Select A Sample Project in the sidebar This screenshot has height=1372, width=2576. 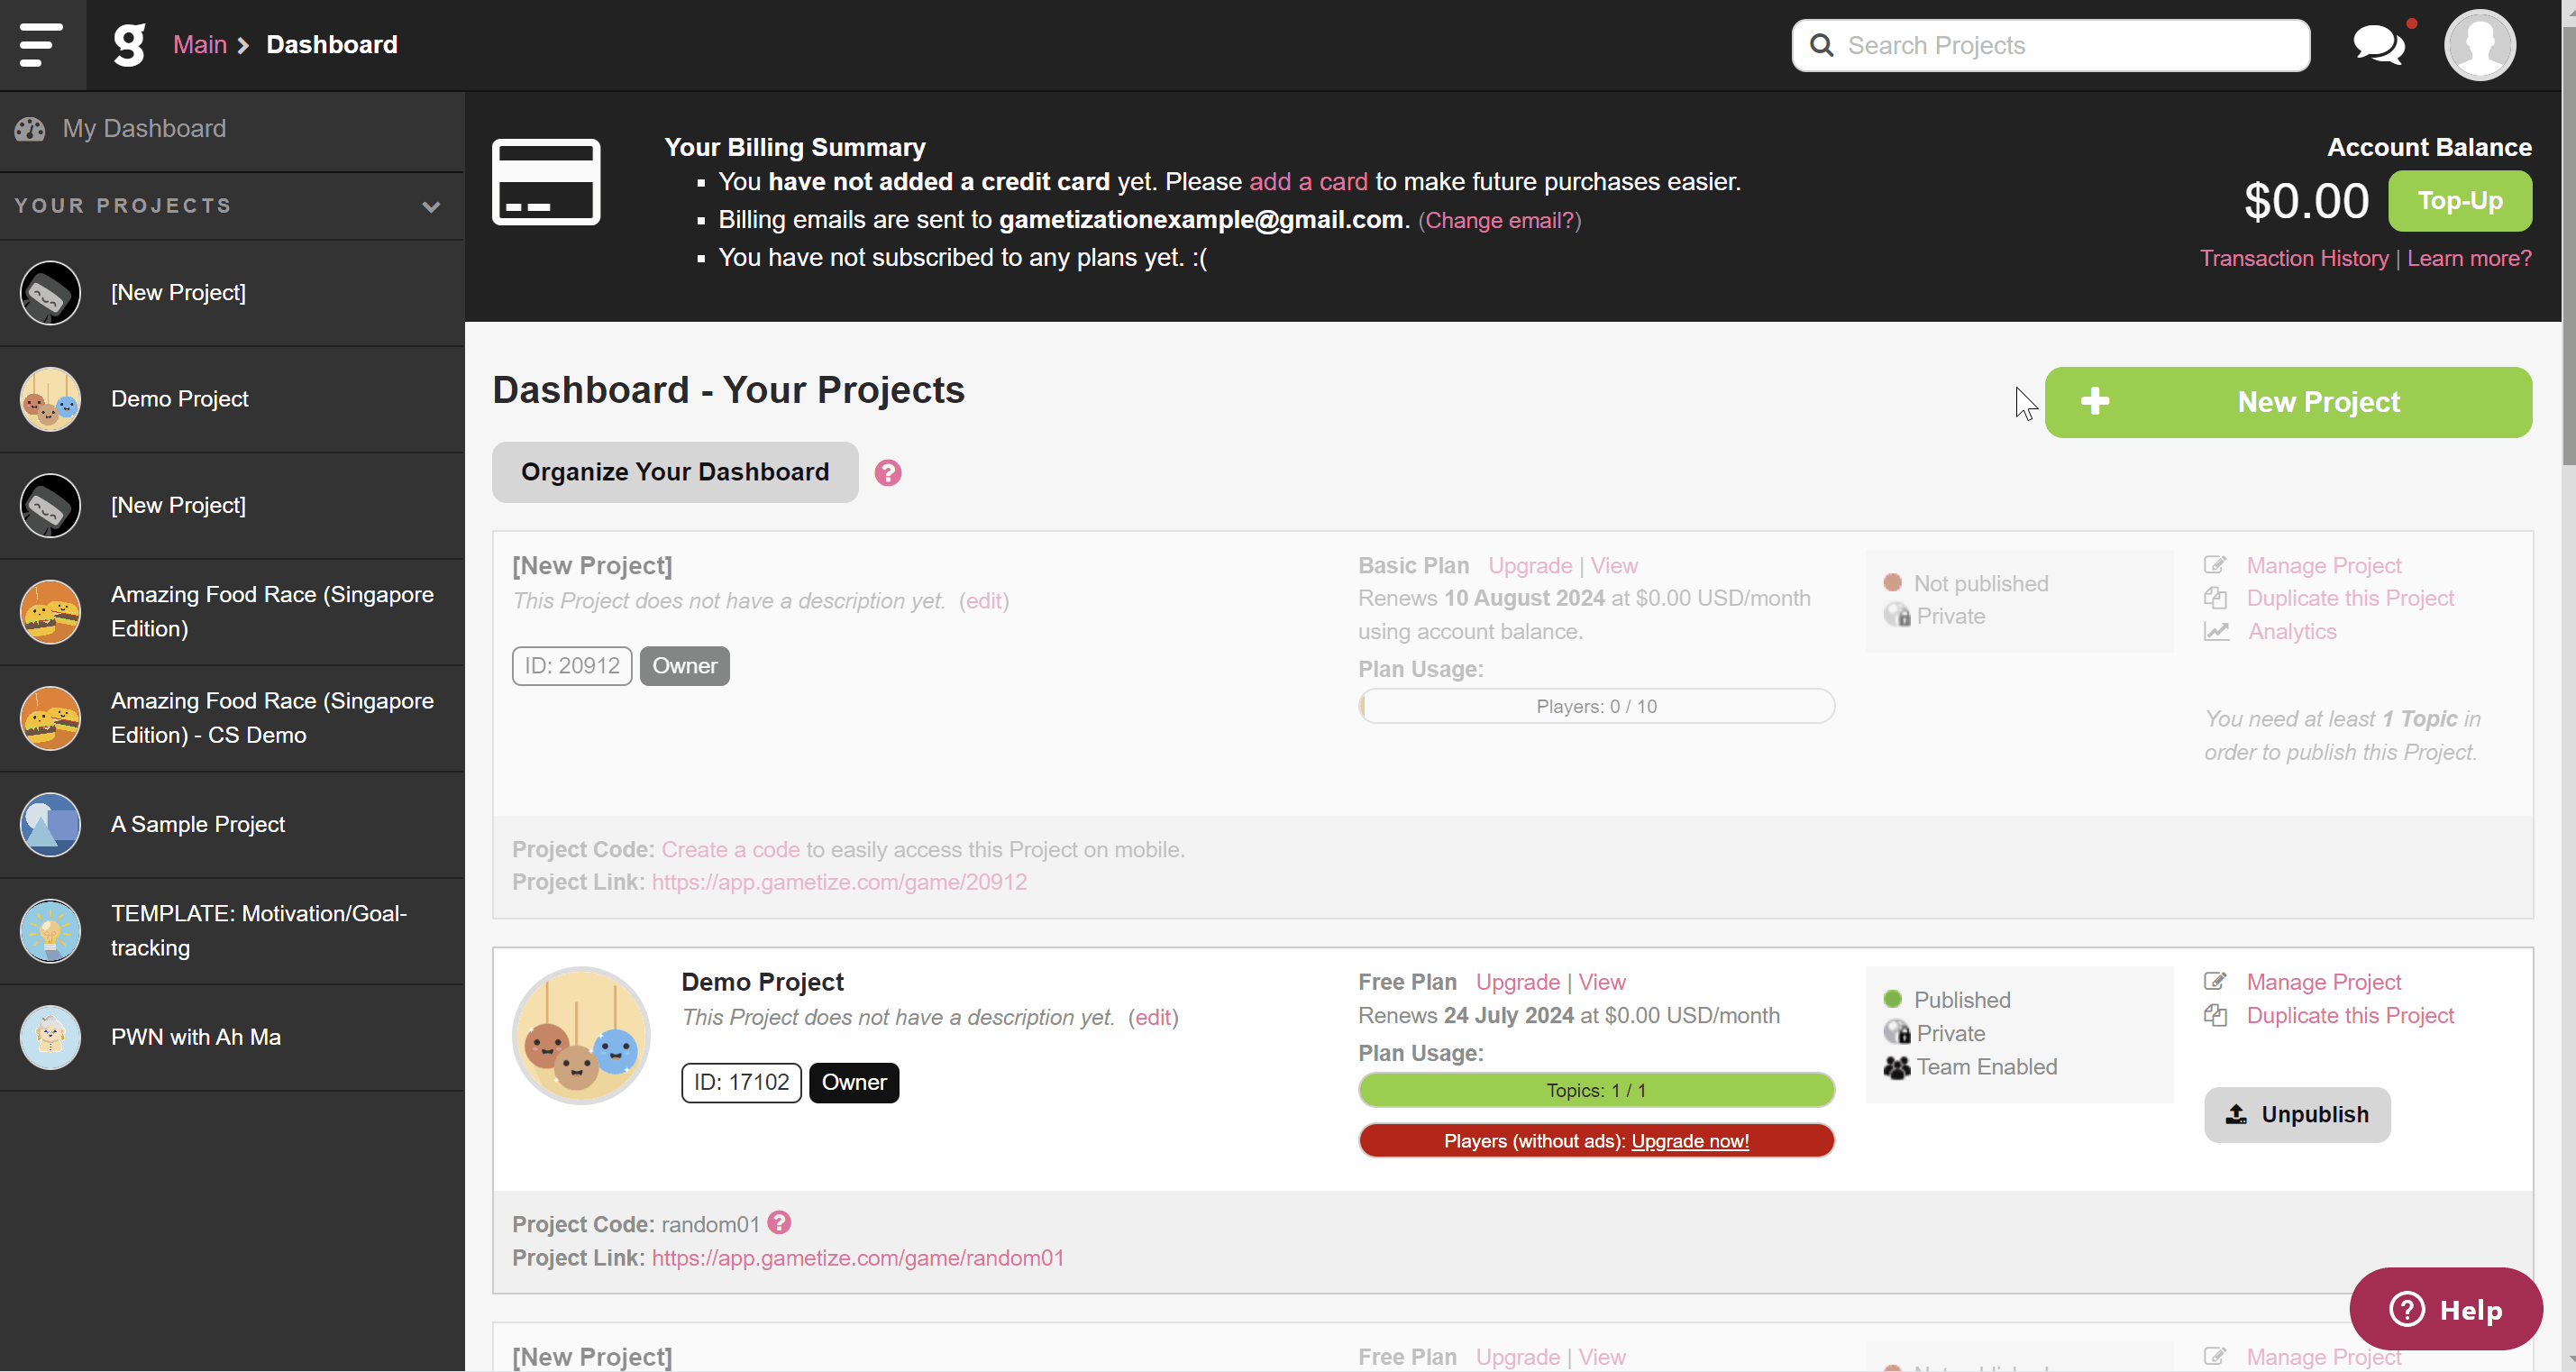click(x=232, y=824)
